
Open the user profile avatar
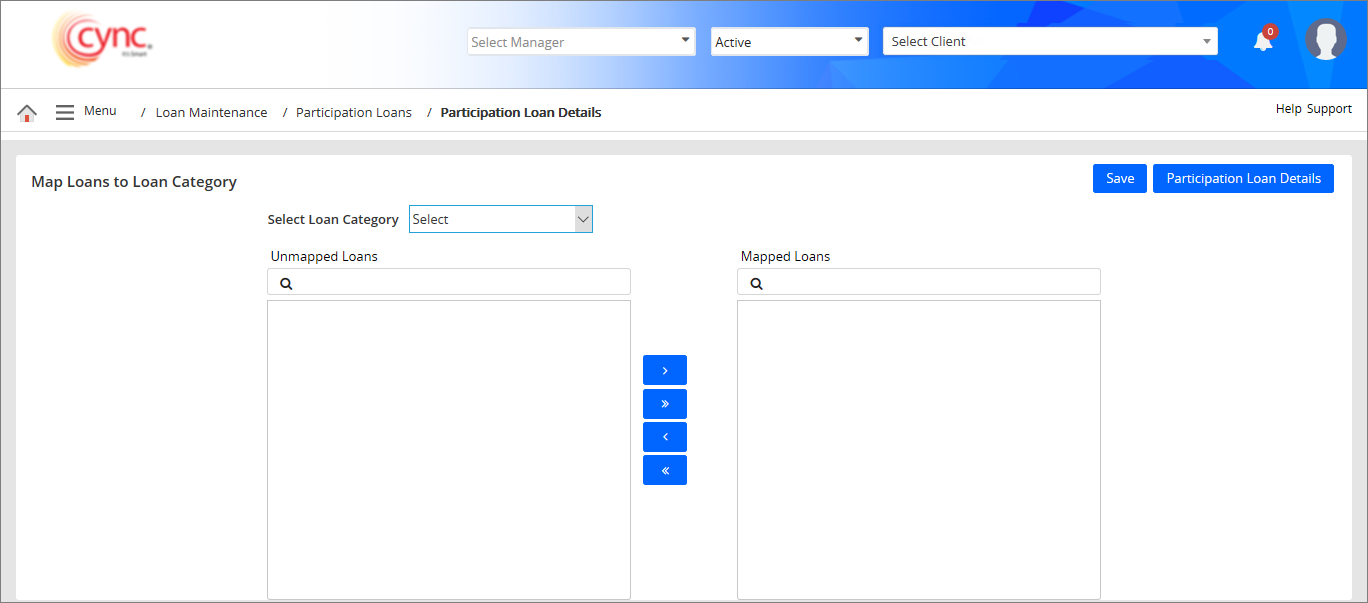pyautogui.click(x=1325, y=40)
